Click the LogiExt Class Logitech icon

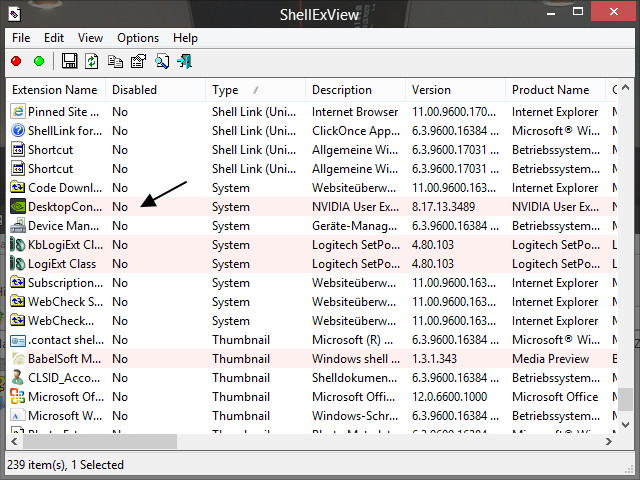18,264
